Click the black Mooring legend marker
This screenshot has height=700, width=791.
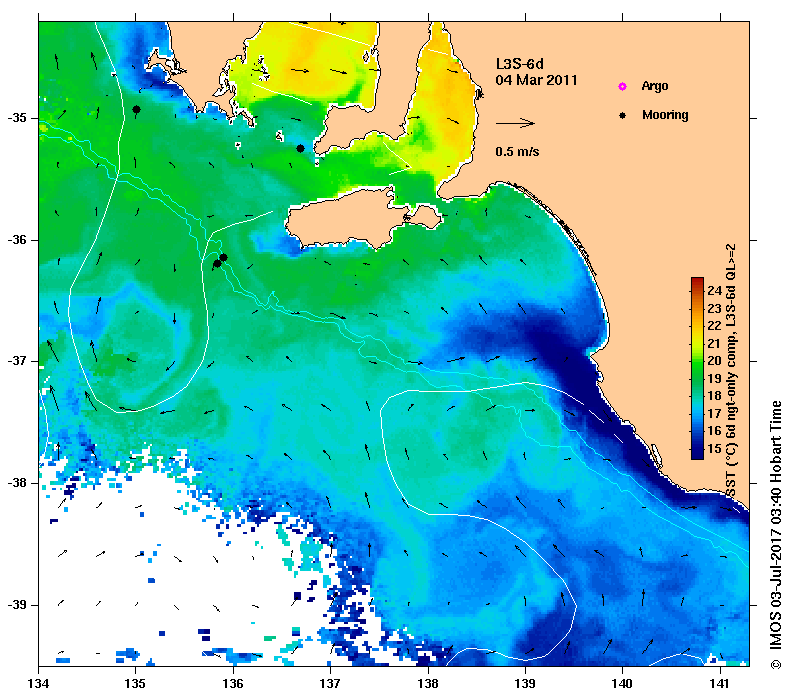(623, 115)
